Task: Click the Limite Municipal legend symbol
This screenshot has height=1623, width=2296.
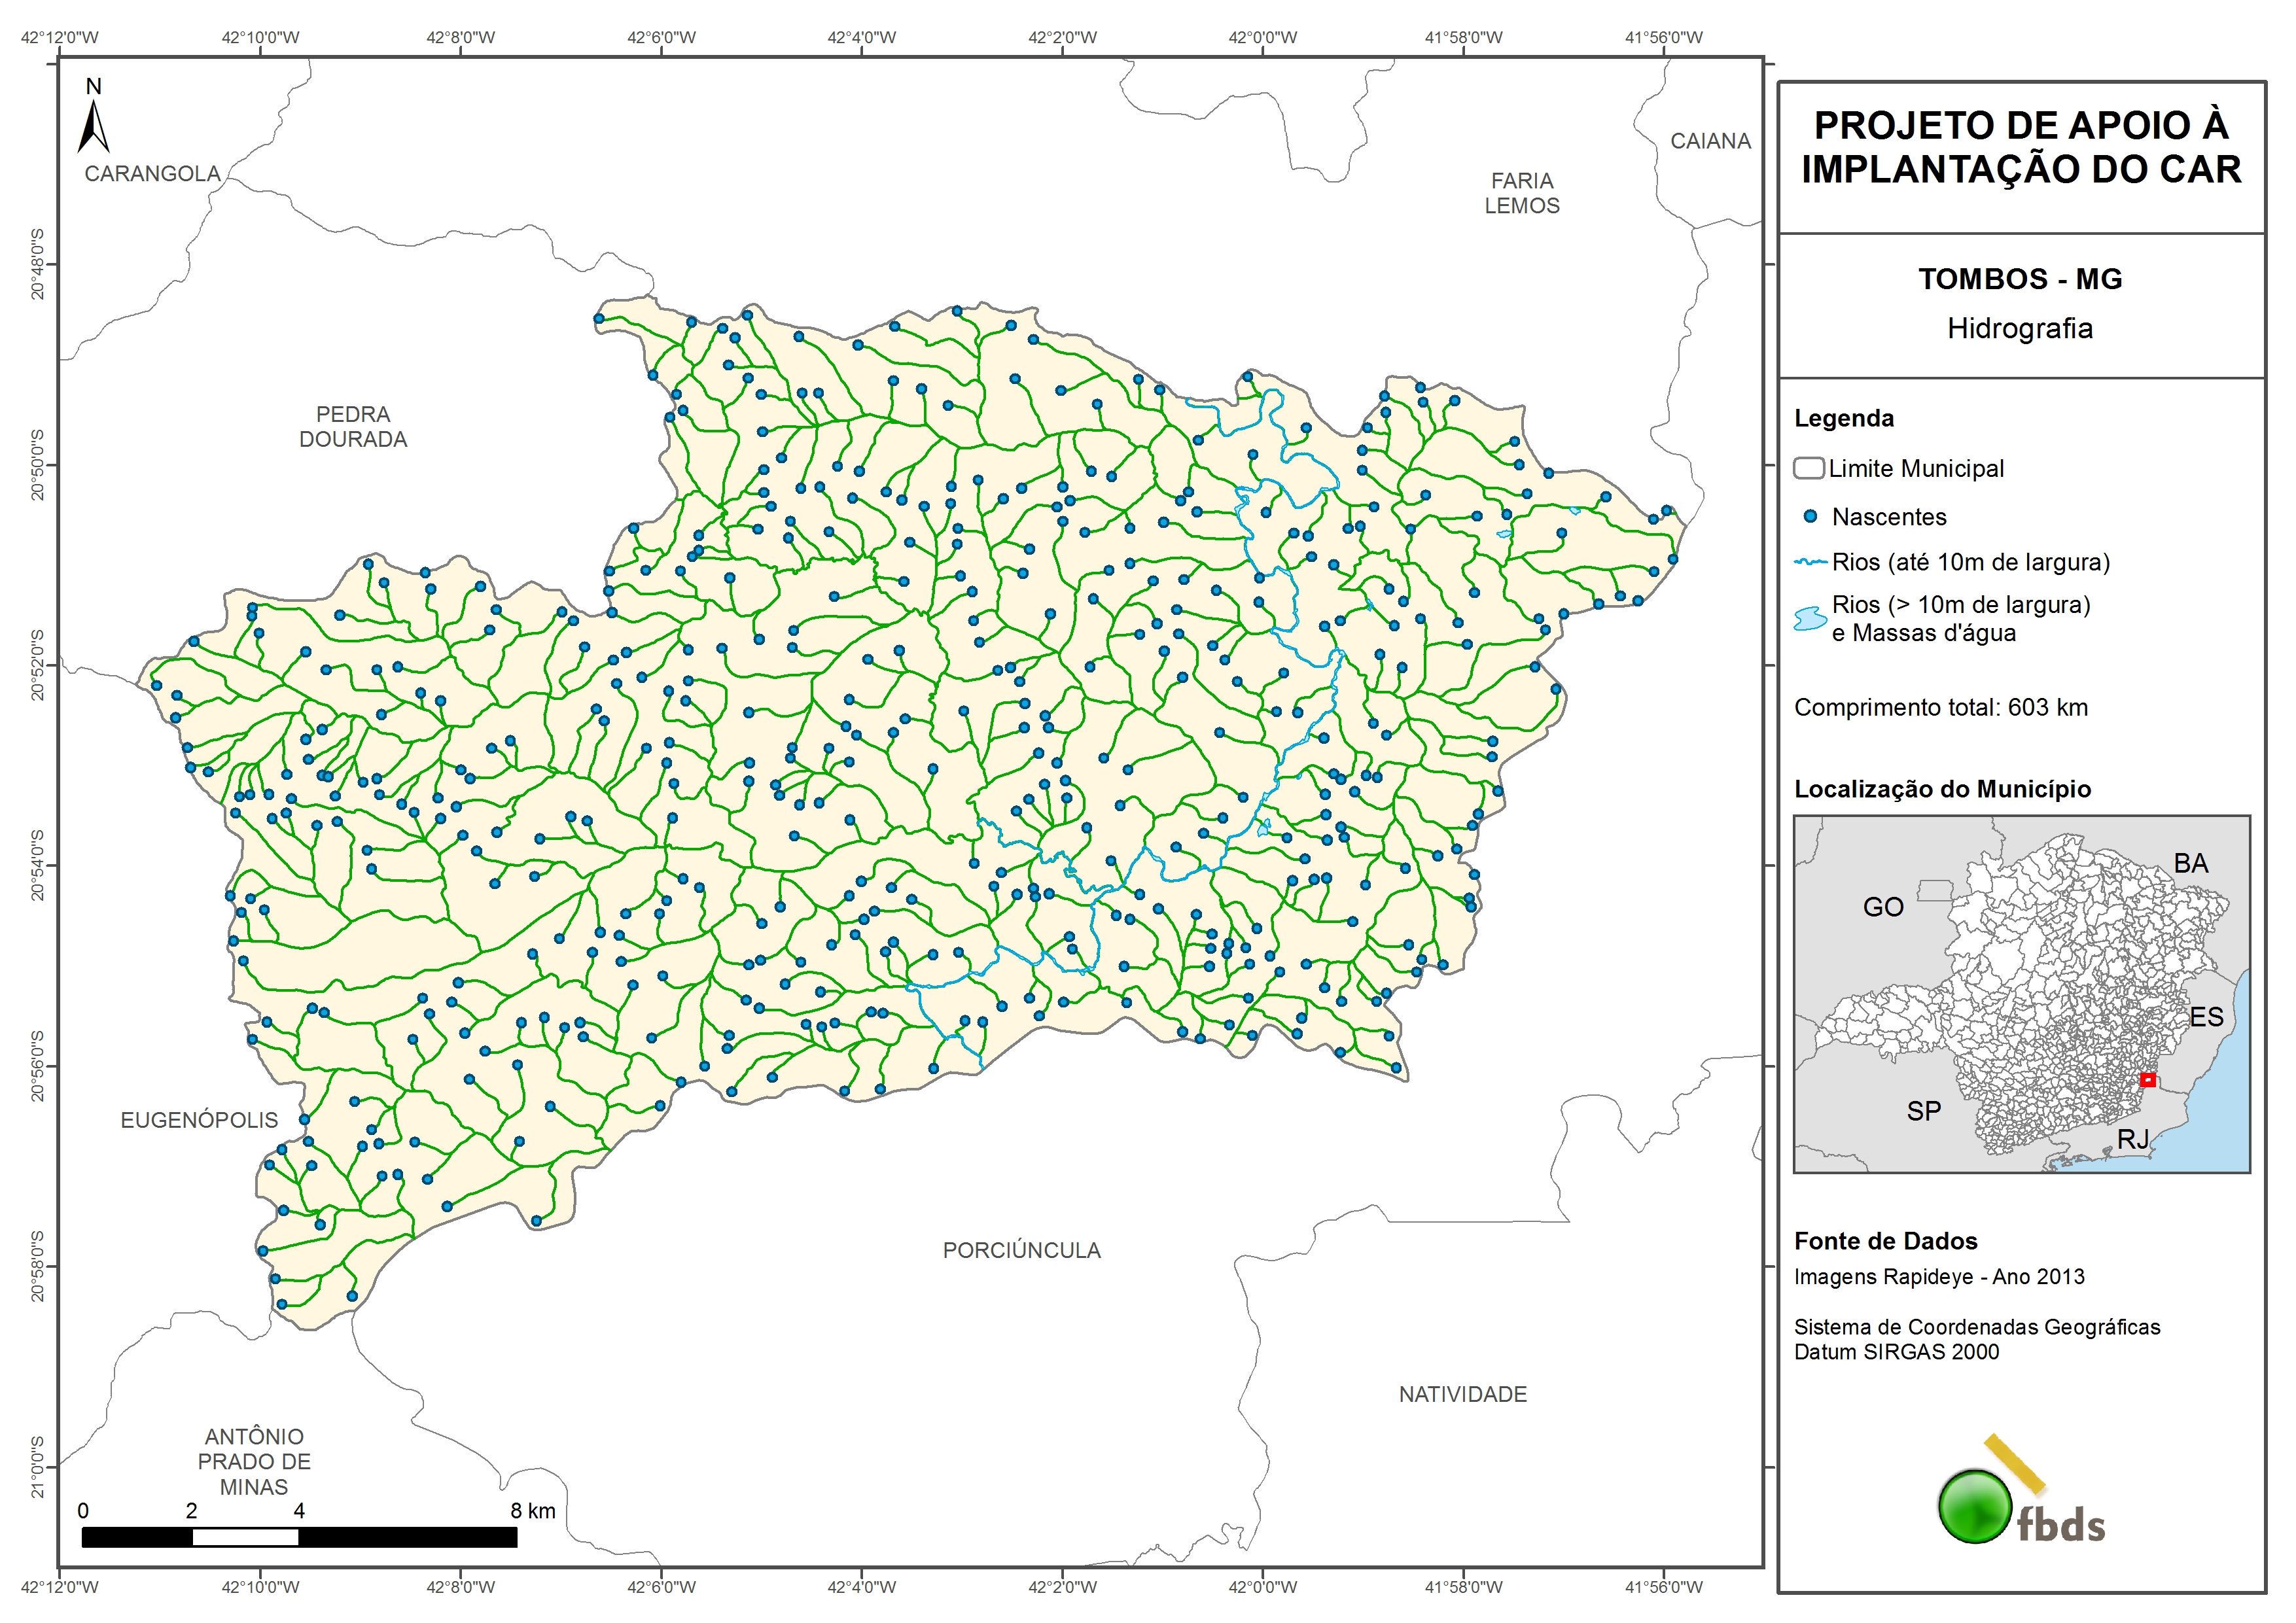Action: click(x=1808, y=468)
